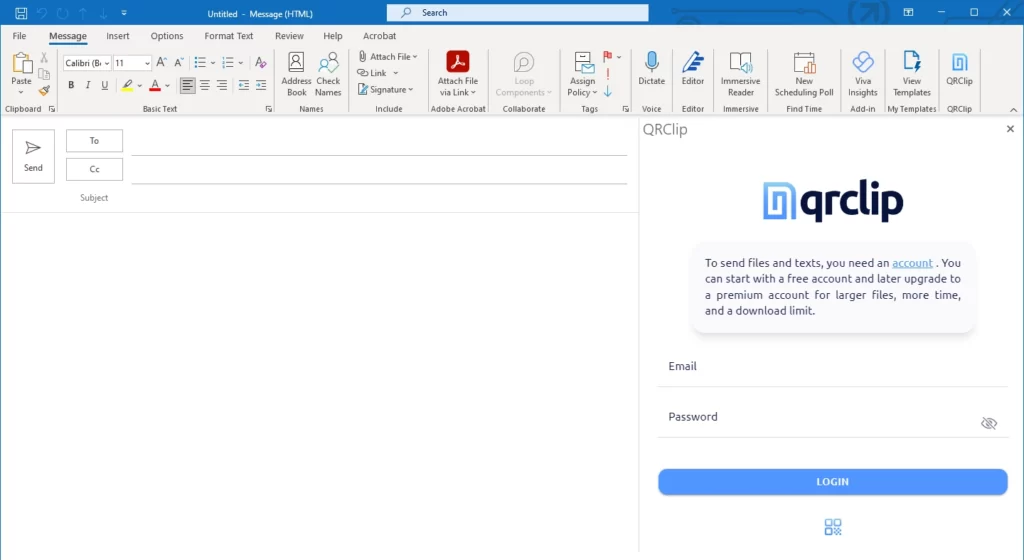
Task: Click QR code icon below Login
Action: pyautogui.click(x=833, y=527)
